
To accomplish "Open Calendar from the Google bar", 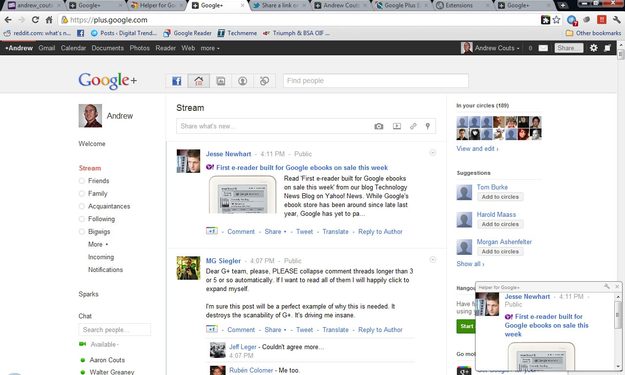I will 73,48.
